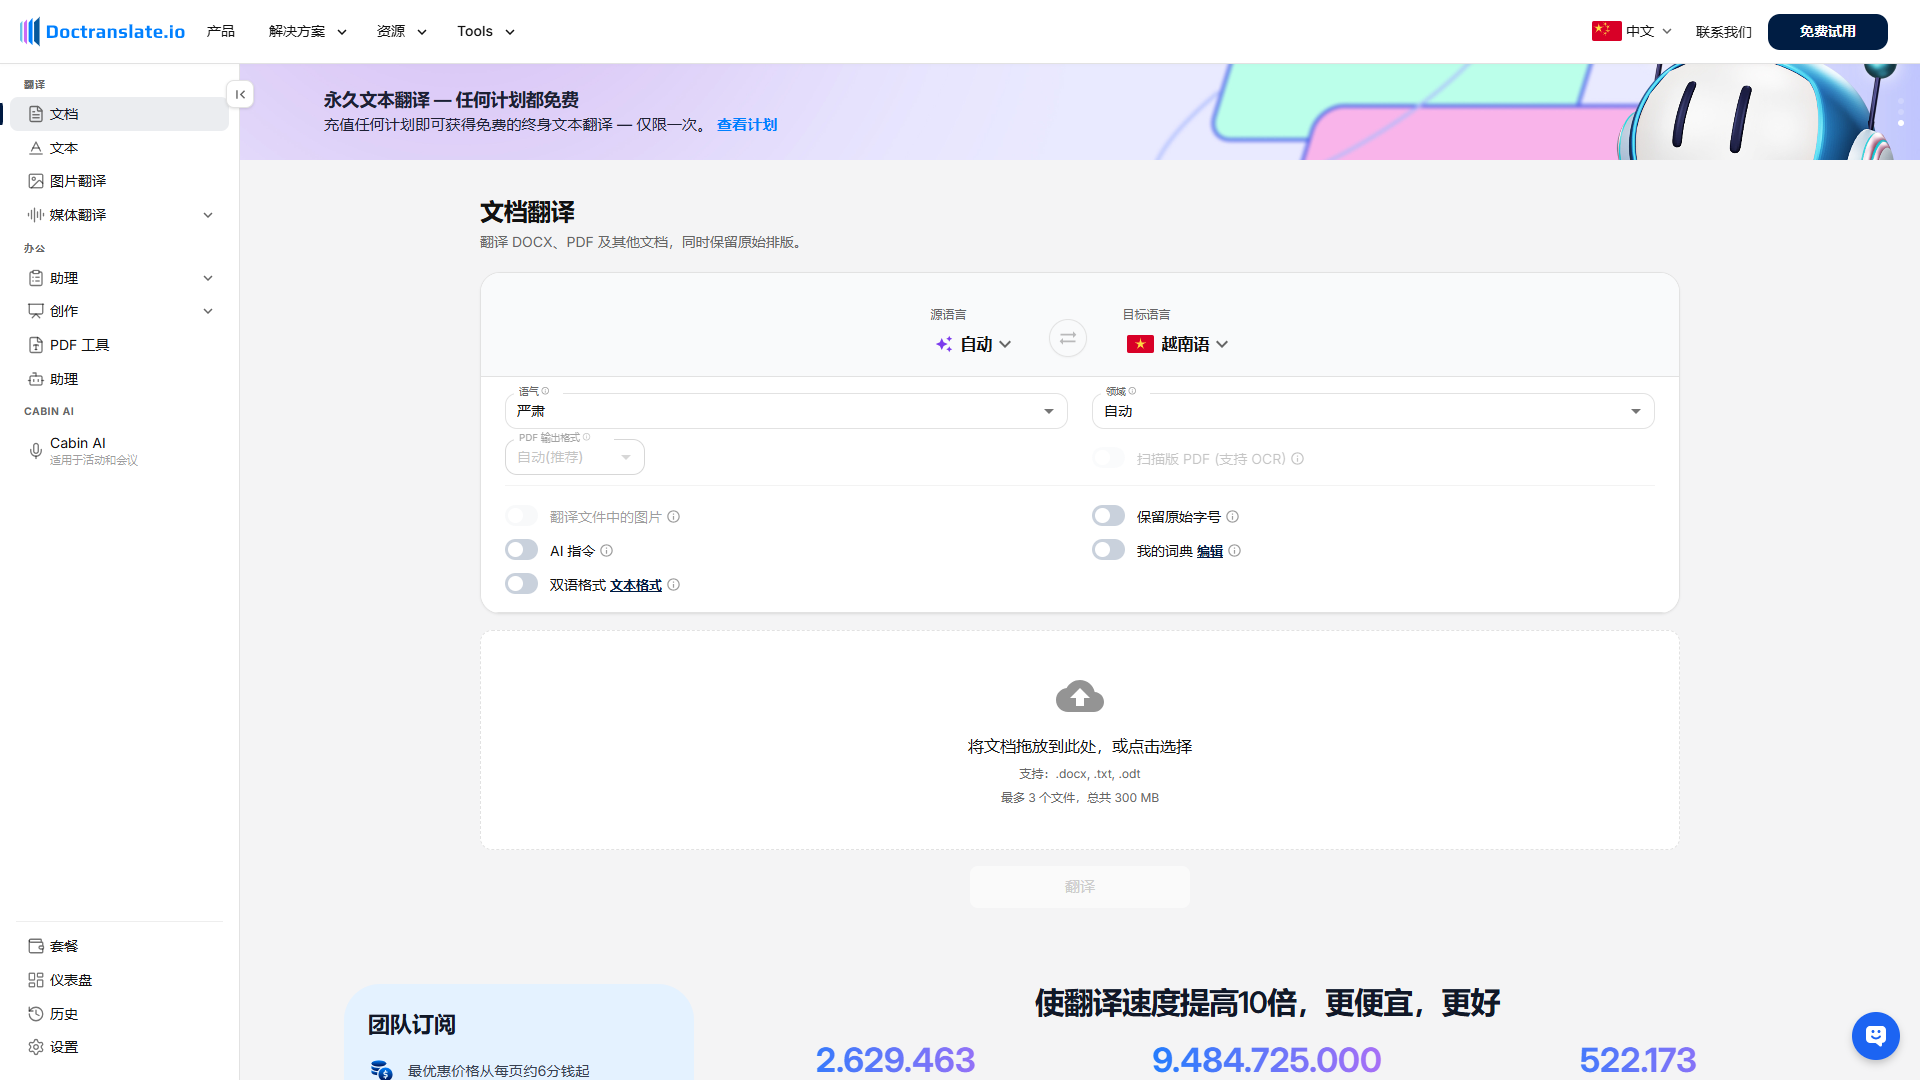
Task: Click 文本格式 link
Action: pyautogui.click(x=636, y=585)
